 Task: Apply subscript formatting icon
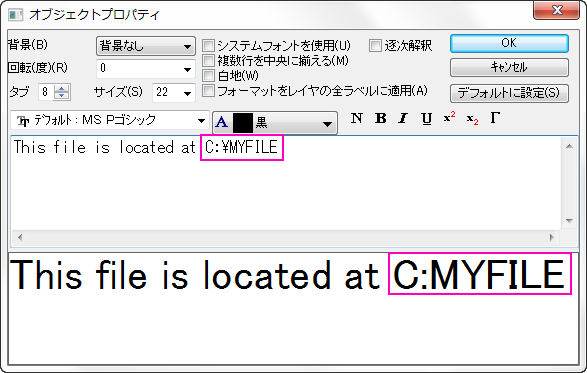pos(472,119)
